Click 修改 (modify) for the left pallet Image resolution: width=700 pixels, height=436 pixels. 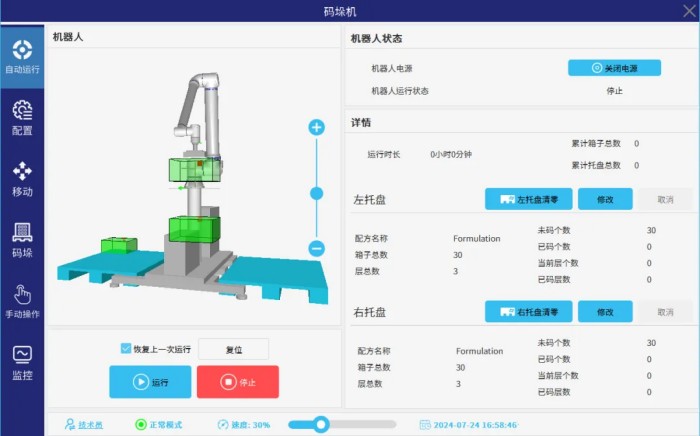605,200
